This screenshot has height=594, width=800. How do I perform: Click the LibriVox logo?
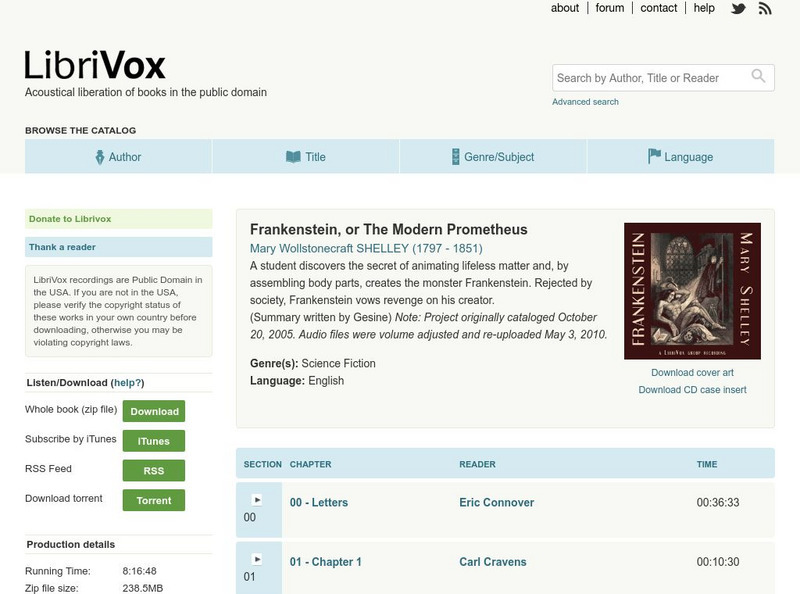pos(95,66)
